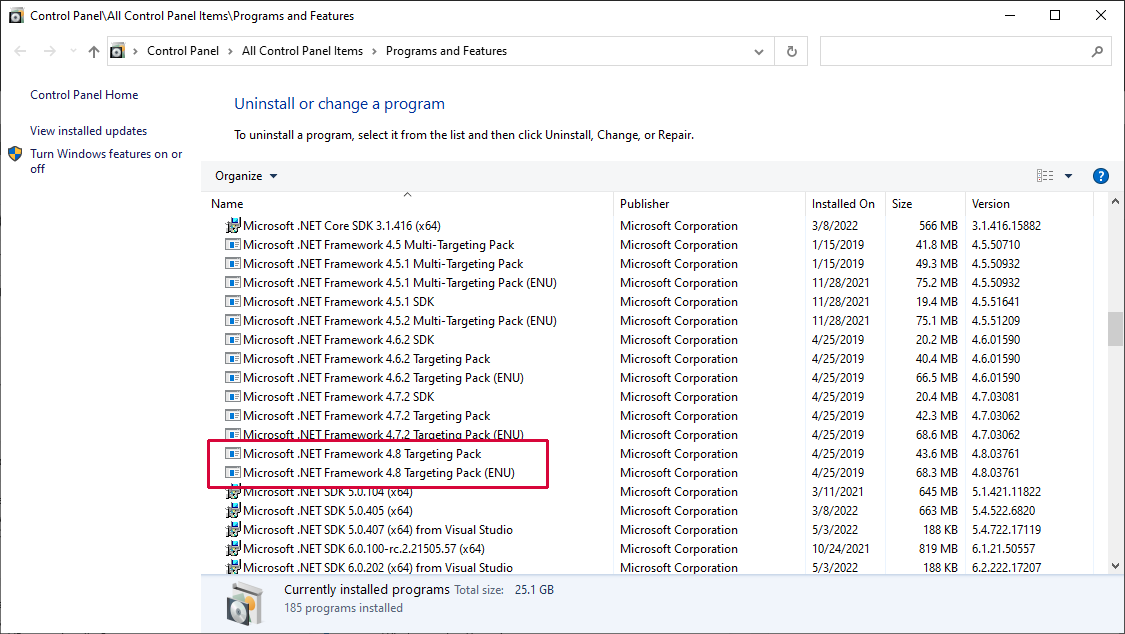1125x634 pixels.
Task: Click All Control Panel Items breadcrumb
Action: pyautogui.click(x=302, y=51)
